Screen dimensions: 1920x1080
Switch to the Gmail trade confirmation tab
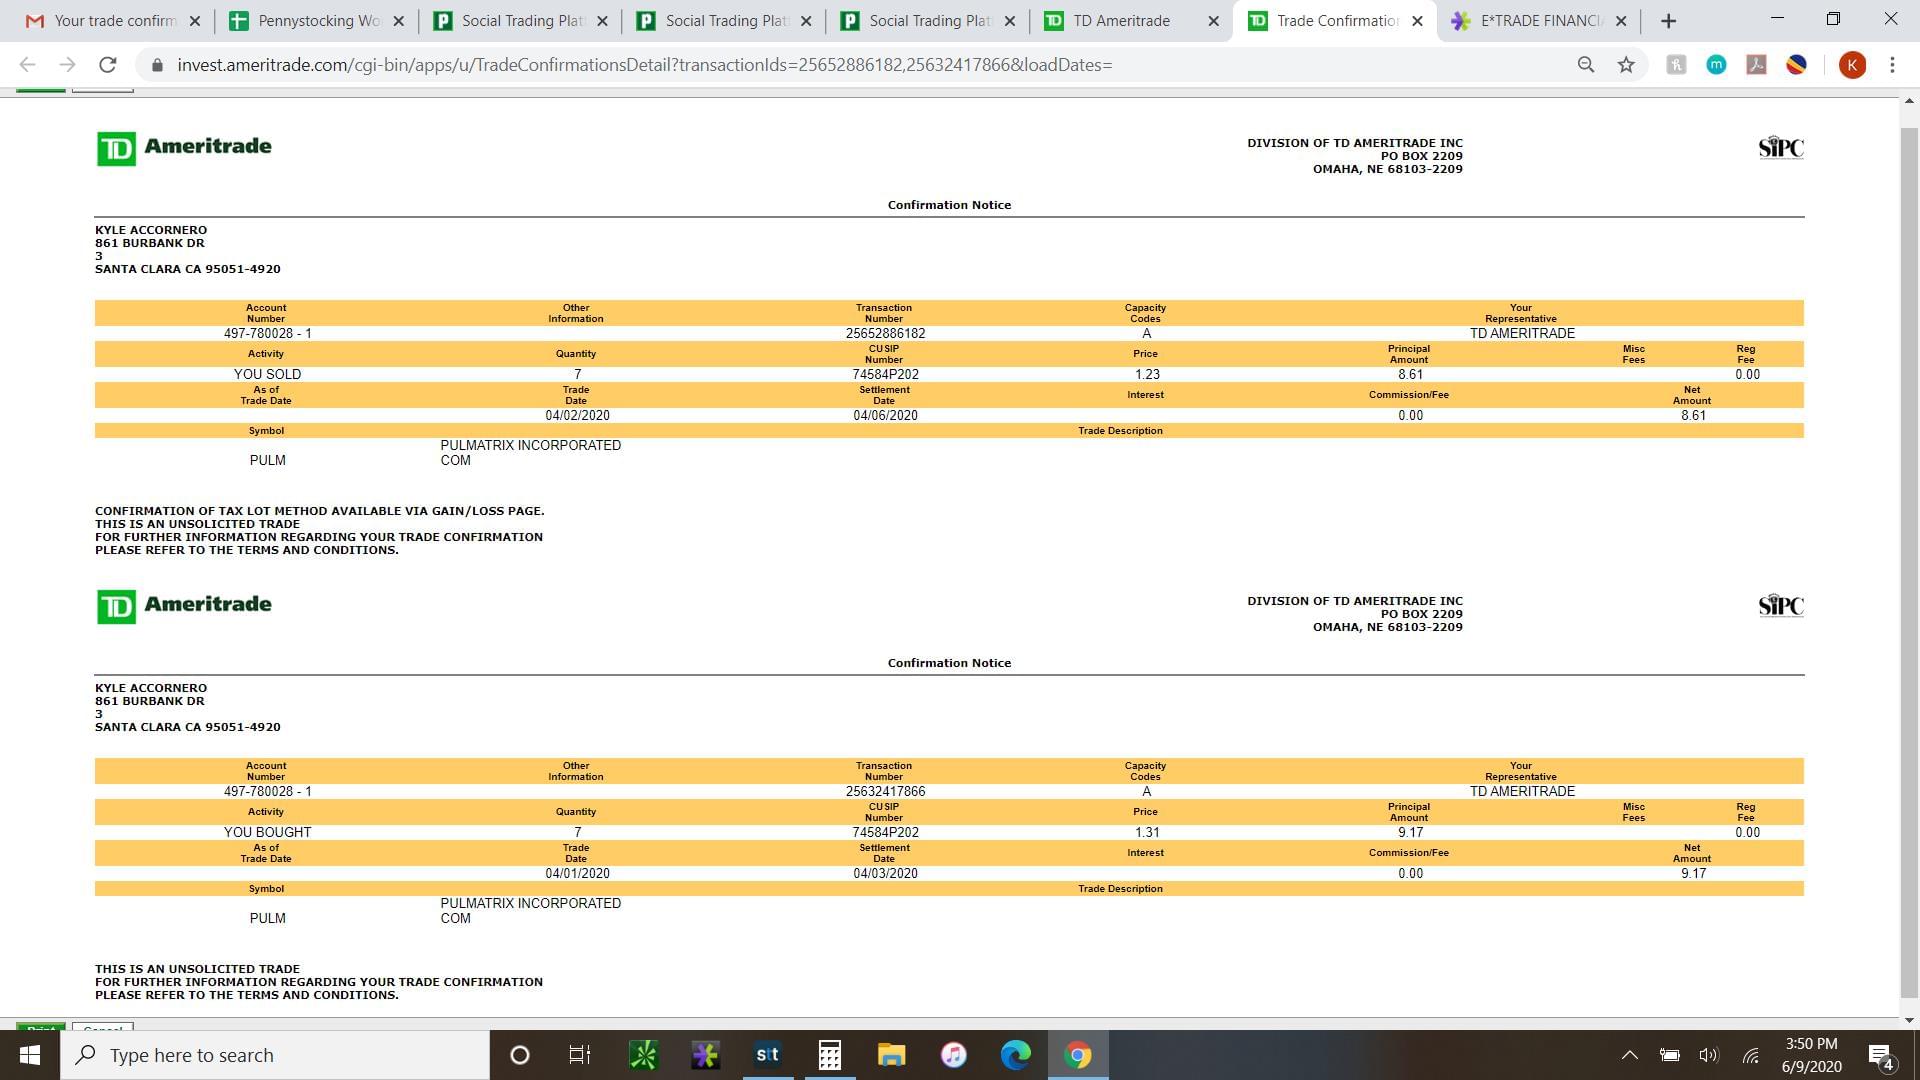tap(114, 21)
